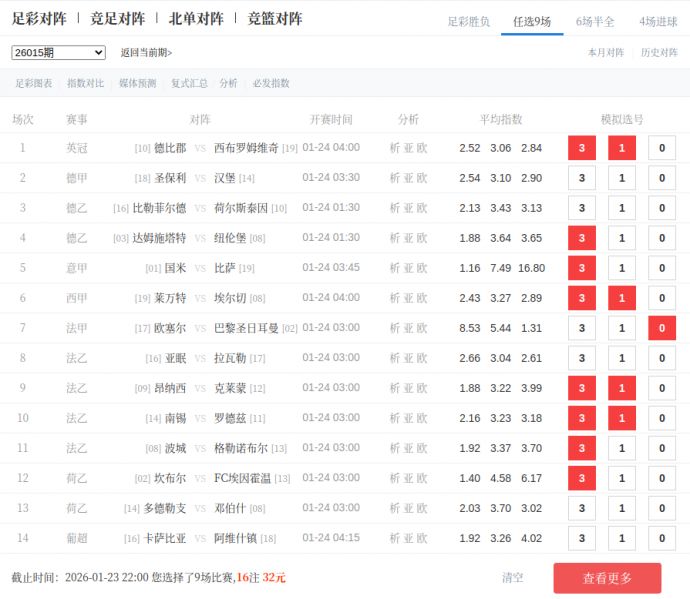Image resolution: width=690 pixels, height=599 pixels.
Task: Open 历史对阵 link
Action: click(659, 53)
